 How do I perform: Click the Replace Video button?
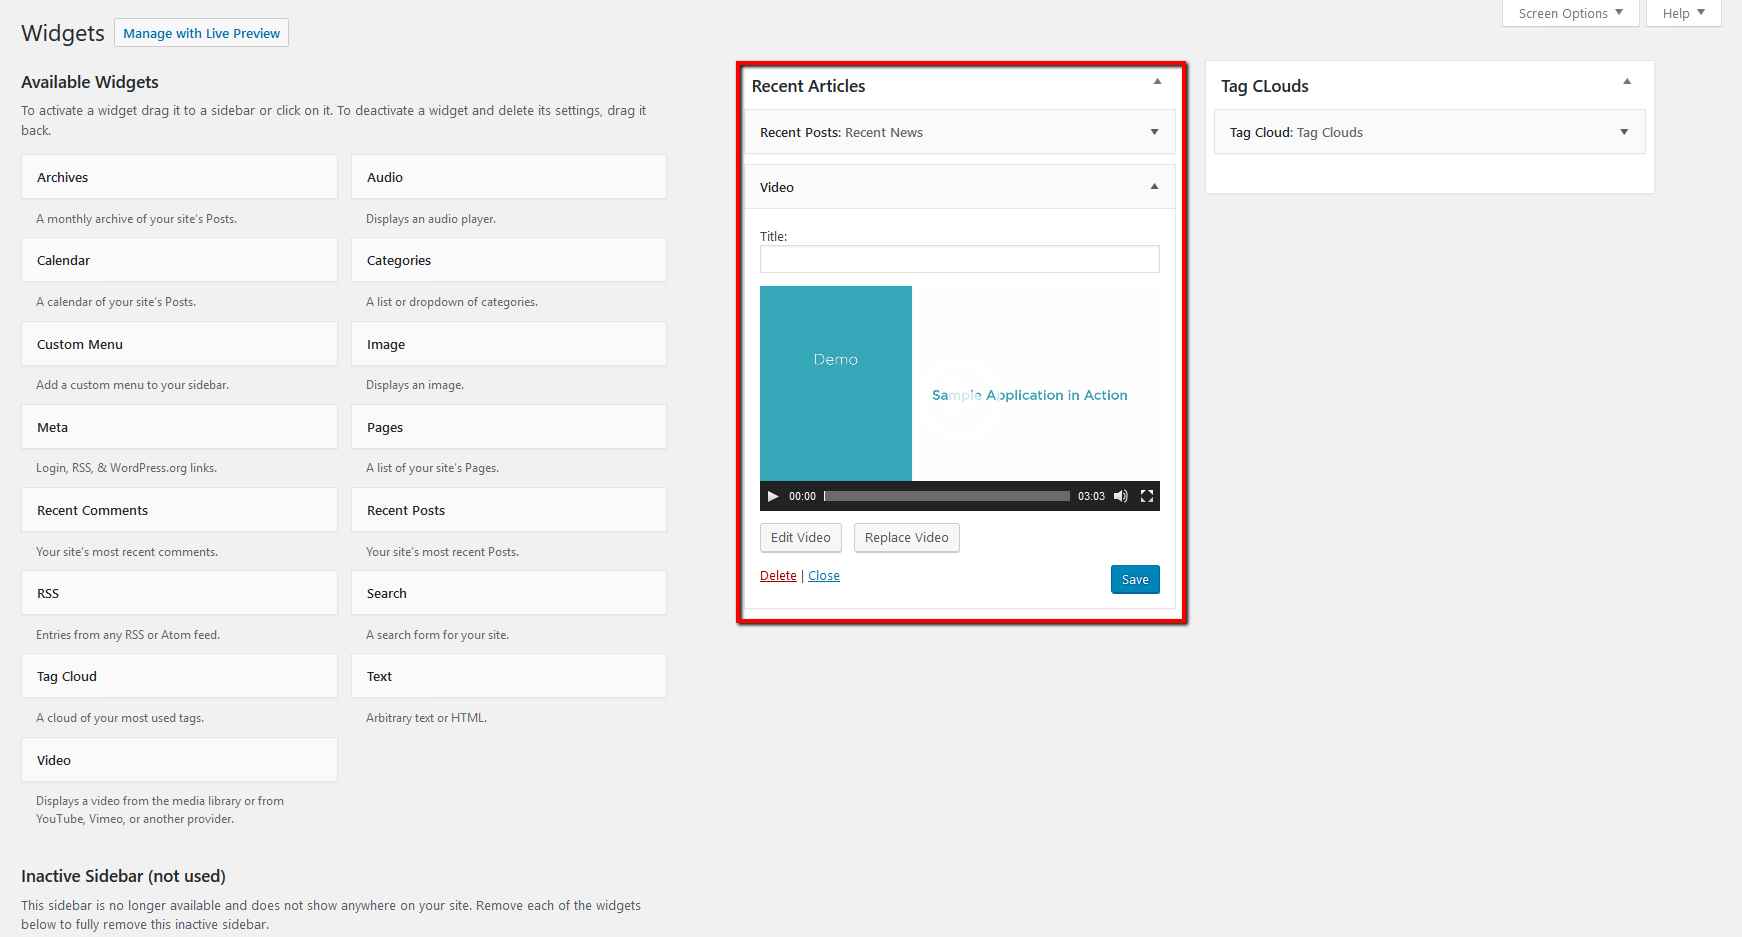point(906,538)
